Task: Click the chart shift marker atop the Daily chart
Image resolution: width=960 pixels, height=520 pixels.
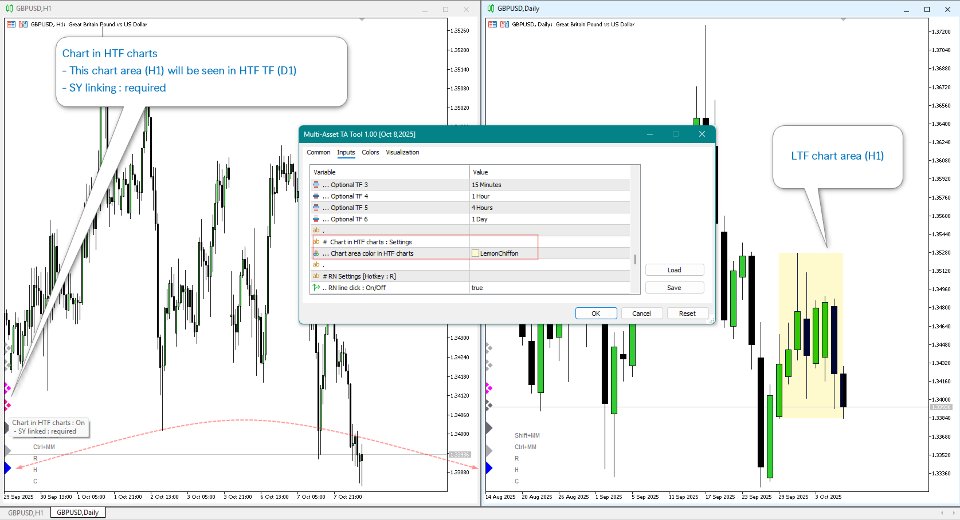Action: point(843,20)
